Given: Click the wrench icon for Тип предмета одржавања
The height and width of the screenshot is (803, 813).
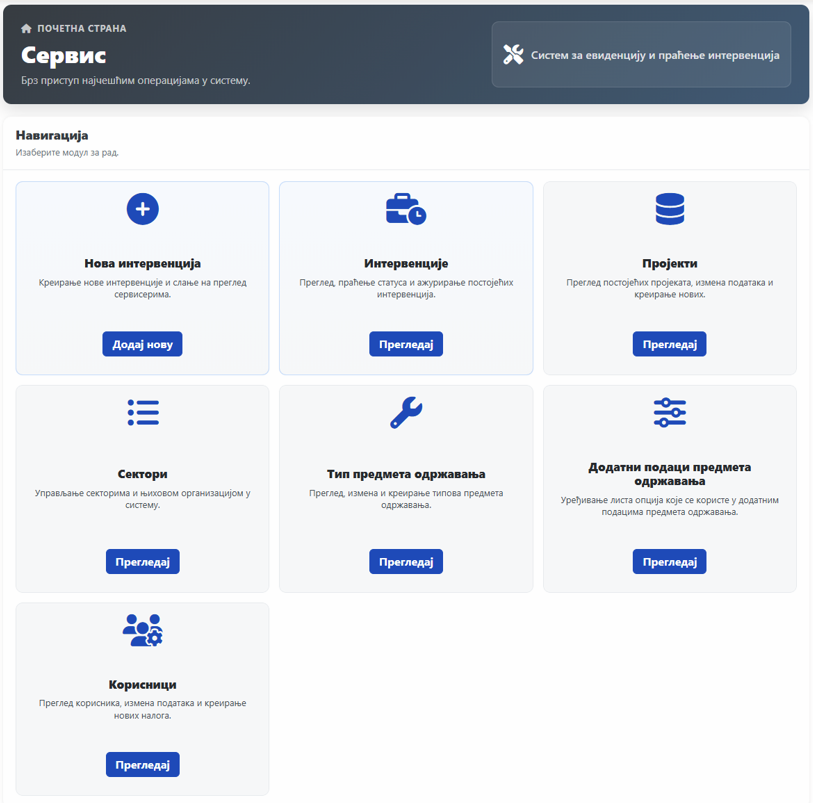Looking at the screenshot, I should click(x=406, y=413).
